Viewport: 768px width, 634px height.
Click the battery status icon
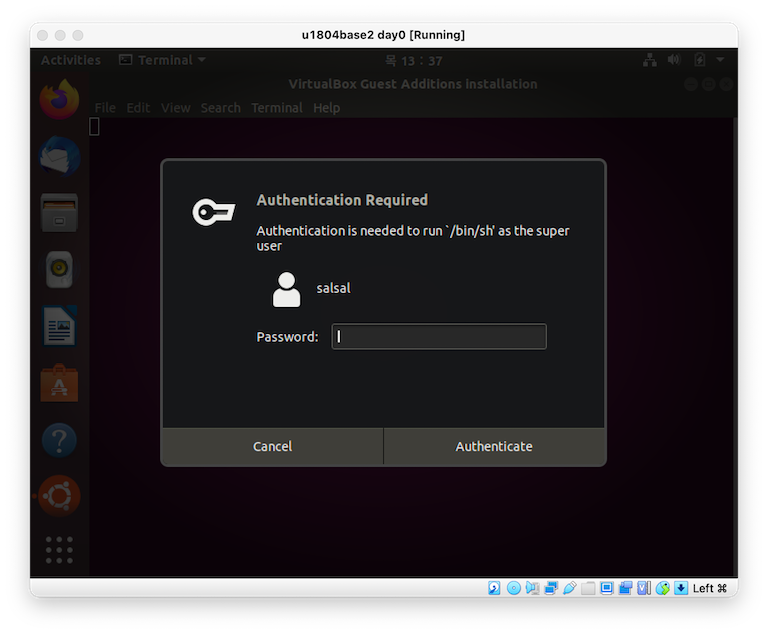[699, 60]
